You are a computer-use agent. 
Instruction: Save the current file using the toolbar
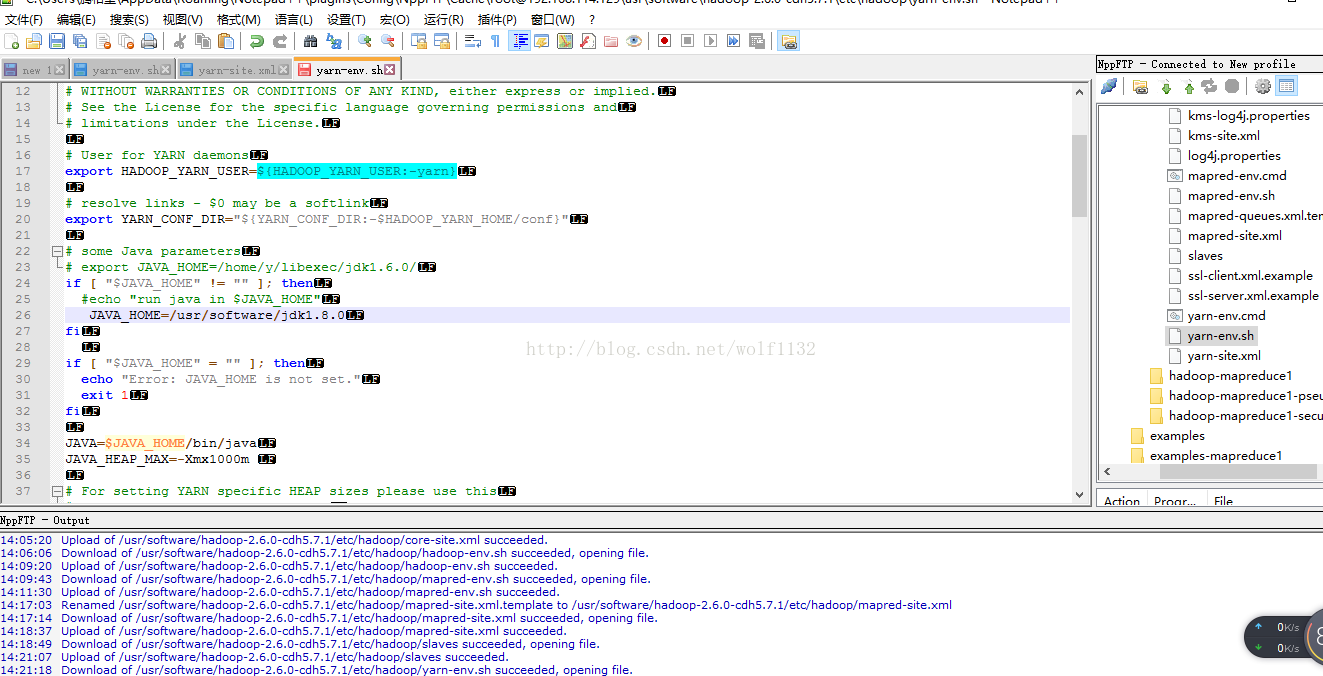click(x=57, y=41)
